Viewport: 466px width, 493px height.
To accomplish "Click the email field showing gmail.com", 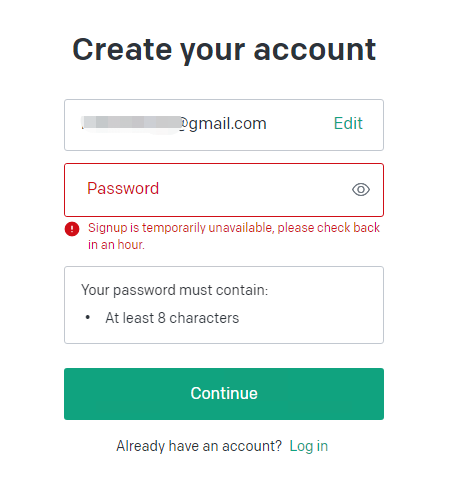I will [224, 125].
